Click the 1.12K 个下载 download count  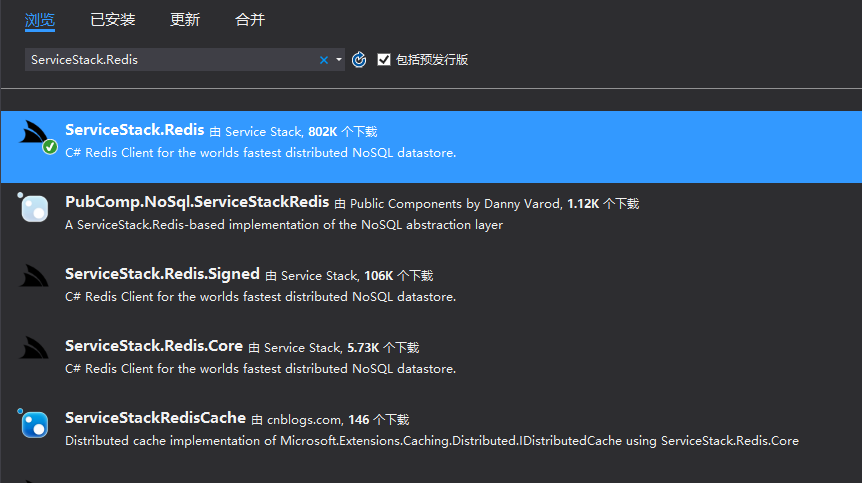[x=603, y=204]
